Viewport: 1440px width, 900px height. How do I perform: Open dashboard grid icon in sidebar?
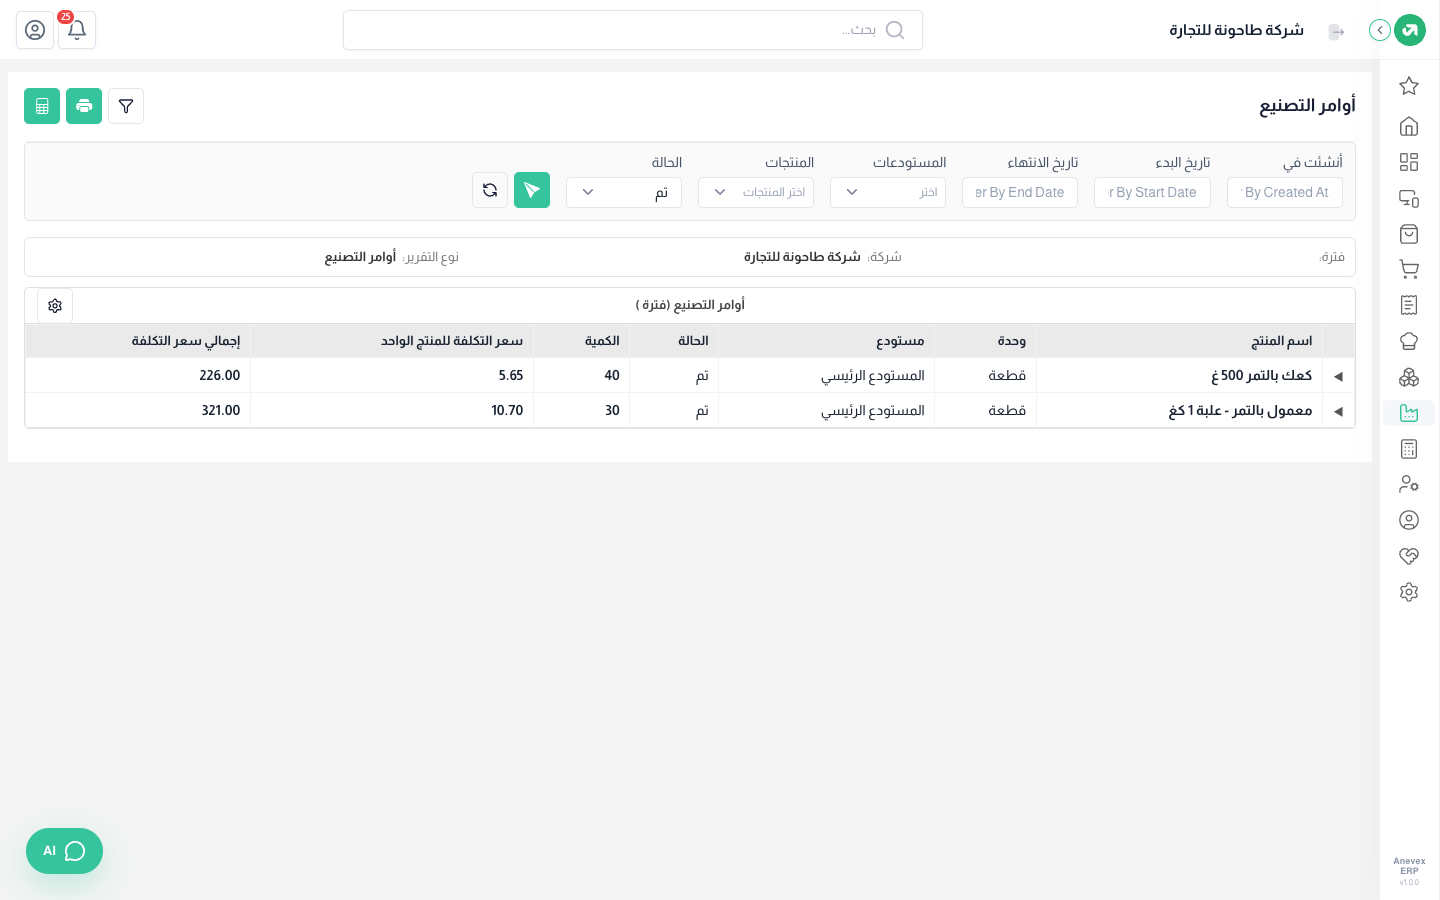(1409, 162)
